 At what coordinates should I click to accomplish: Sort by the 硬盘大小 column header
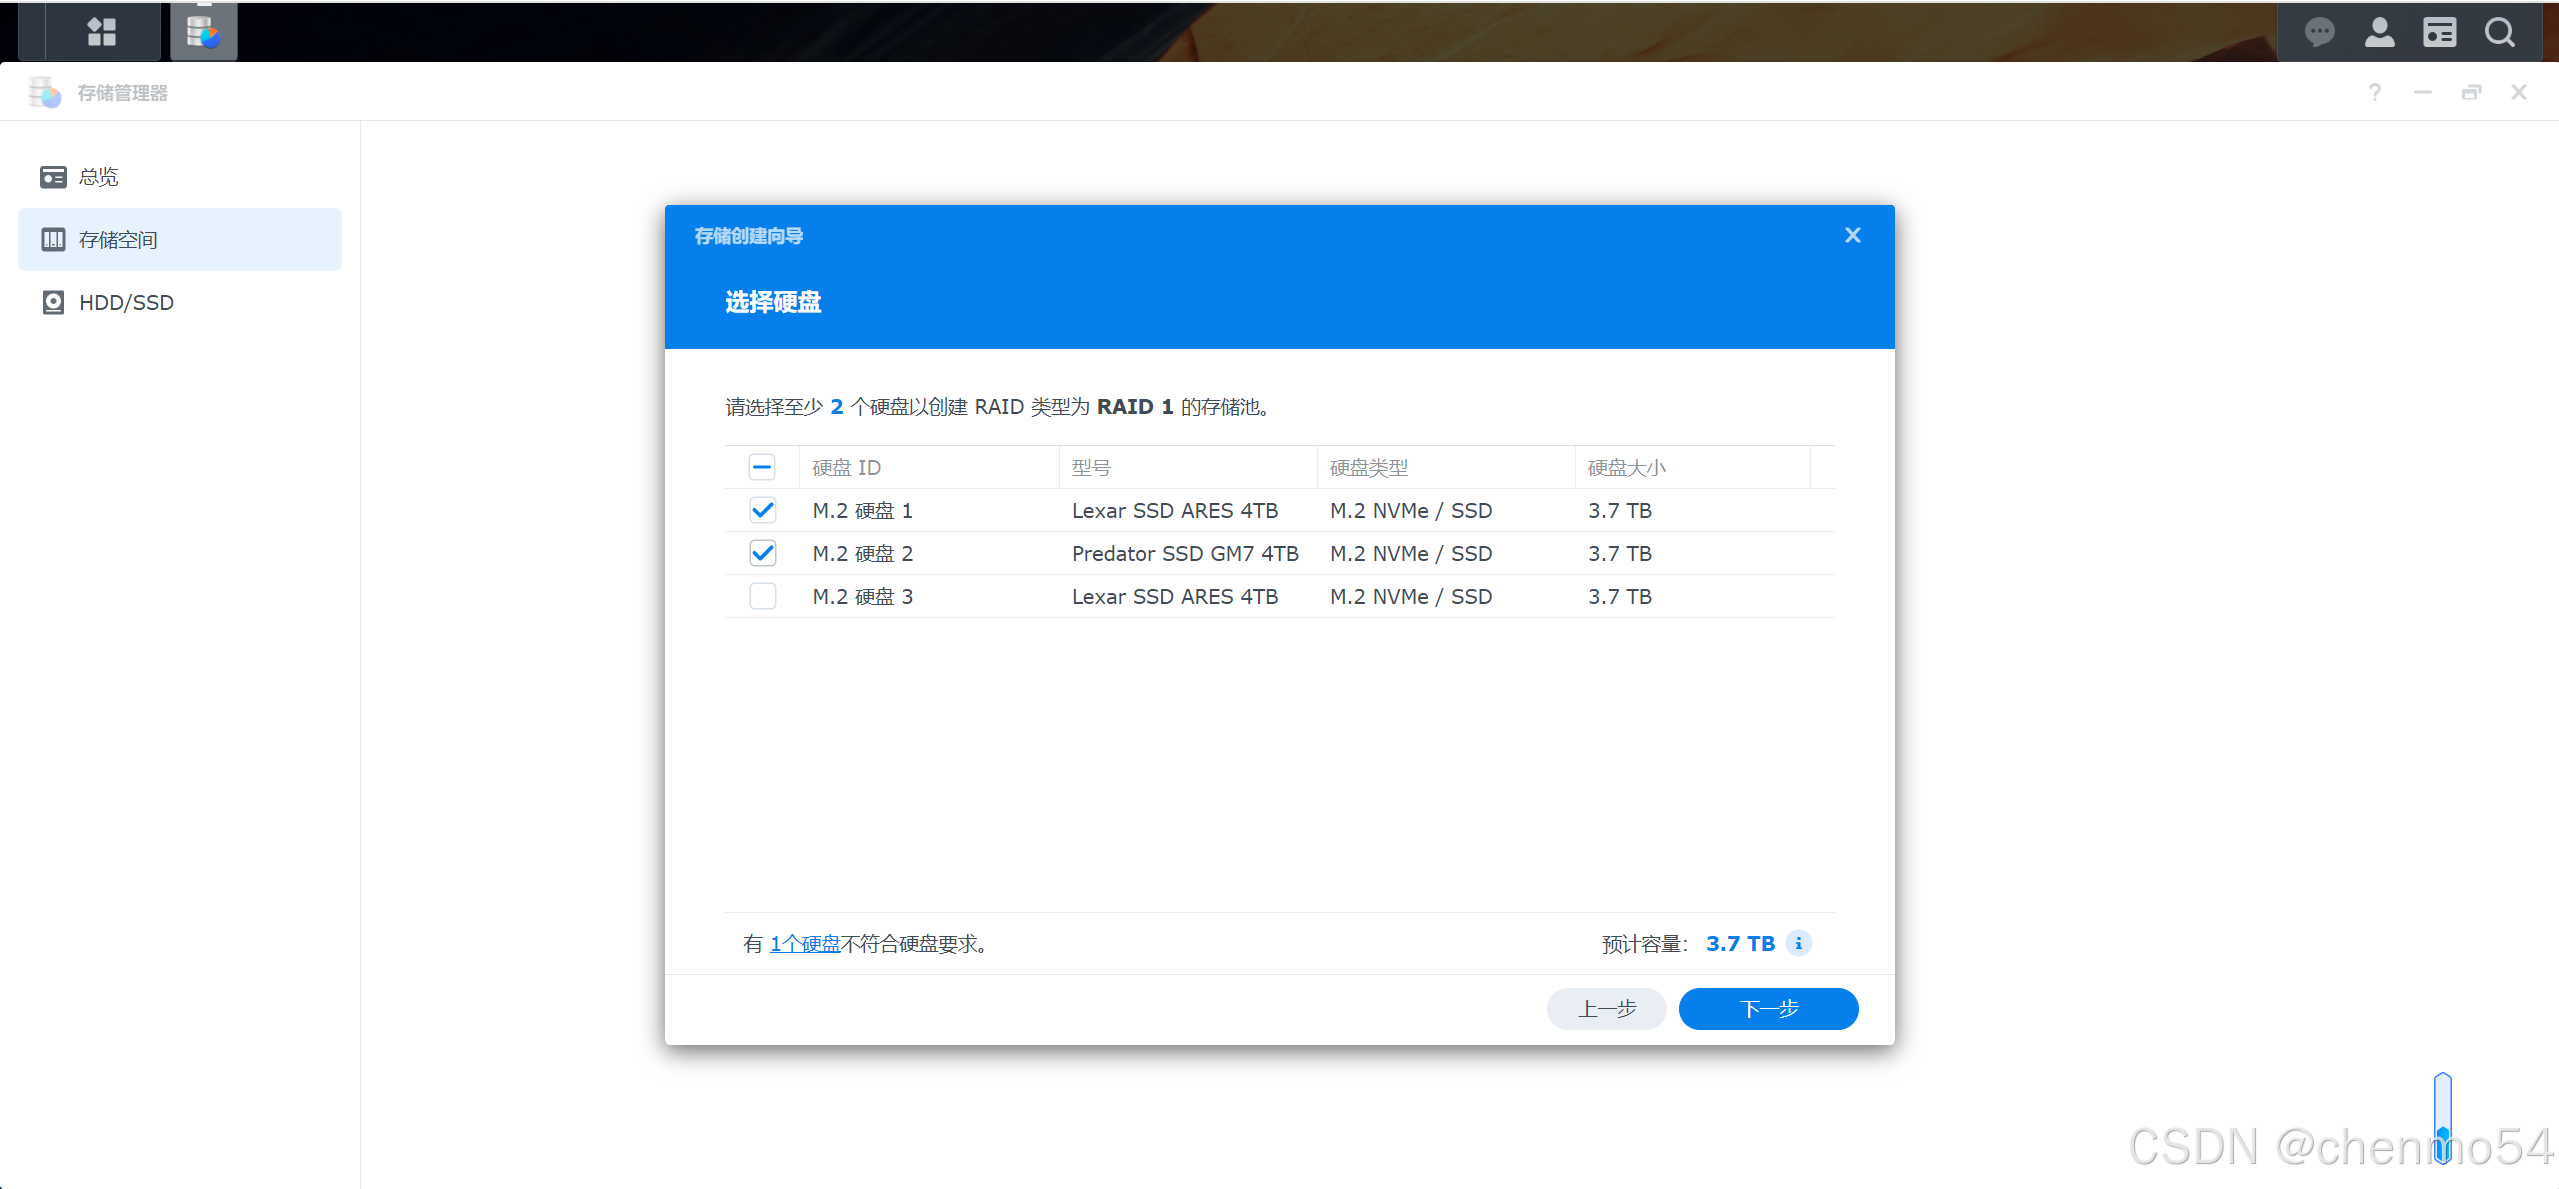1626,467
